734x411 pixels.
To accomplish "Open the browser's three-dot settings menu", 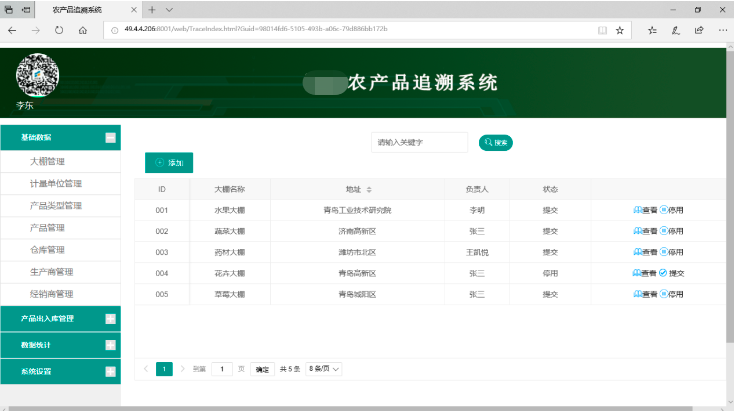I will (720, 30).
